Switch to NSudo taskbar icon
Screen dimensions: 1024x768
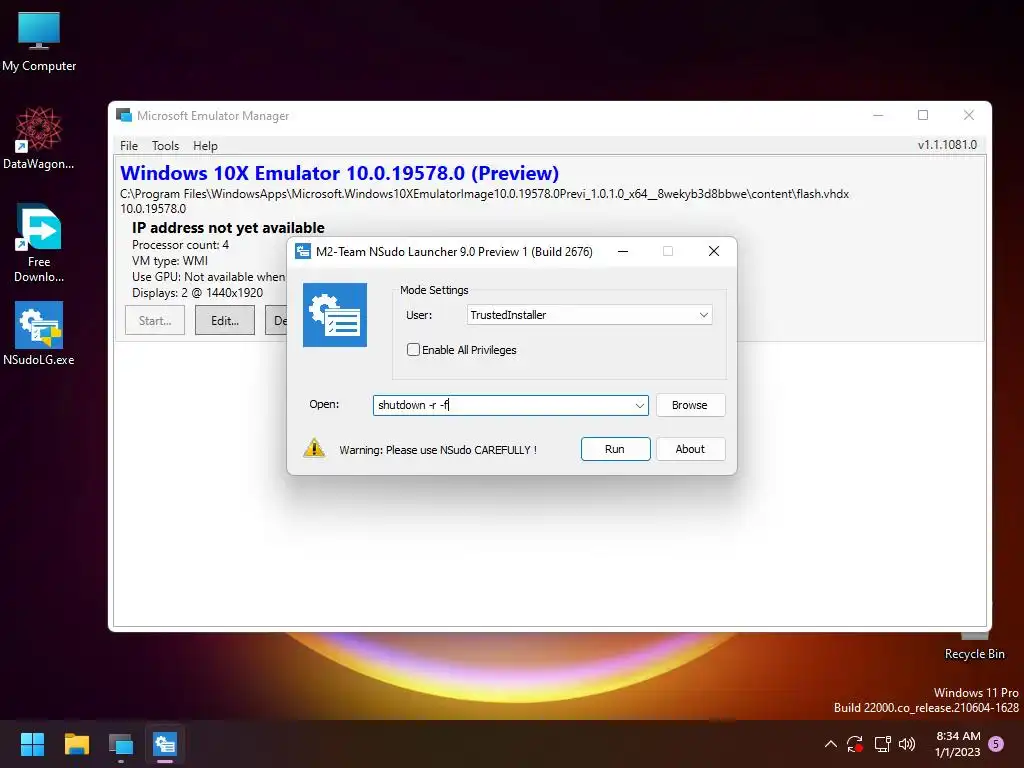[165, 744]
